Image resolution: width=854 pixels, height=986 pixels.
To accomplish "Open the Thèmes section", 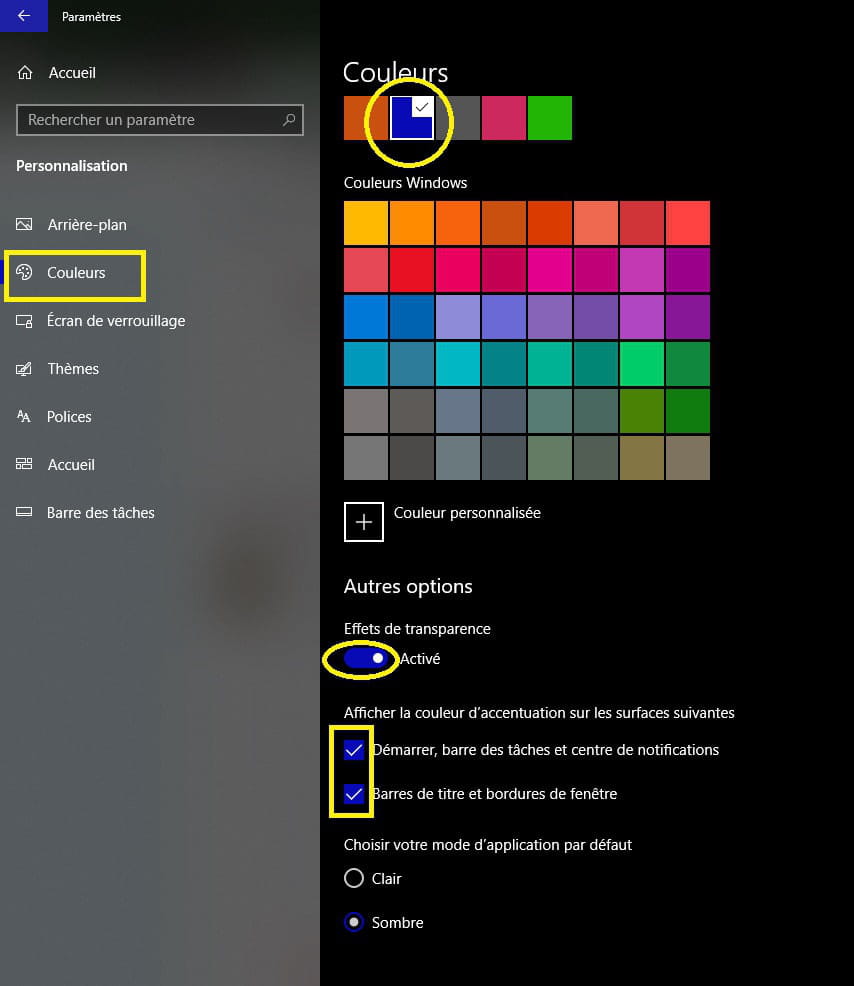I will pos(73,368).
